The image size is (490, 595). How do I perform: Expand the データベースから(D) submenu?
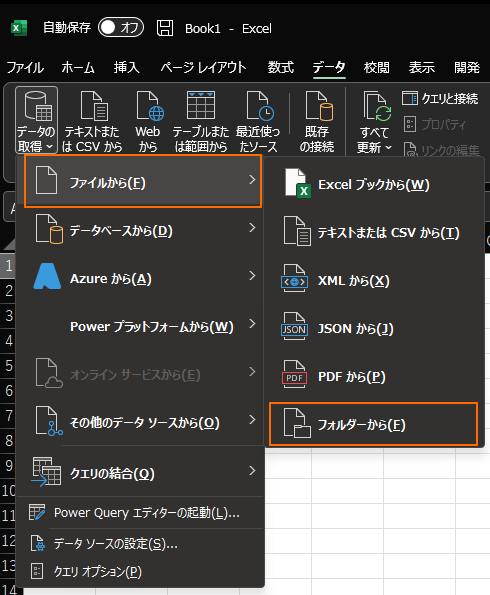click(x=143, y=230)
